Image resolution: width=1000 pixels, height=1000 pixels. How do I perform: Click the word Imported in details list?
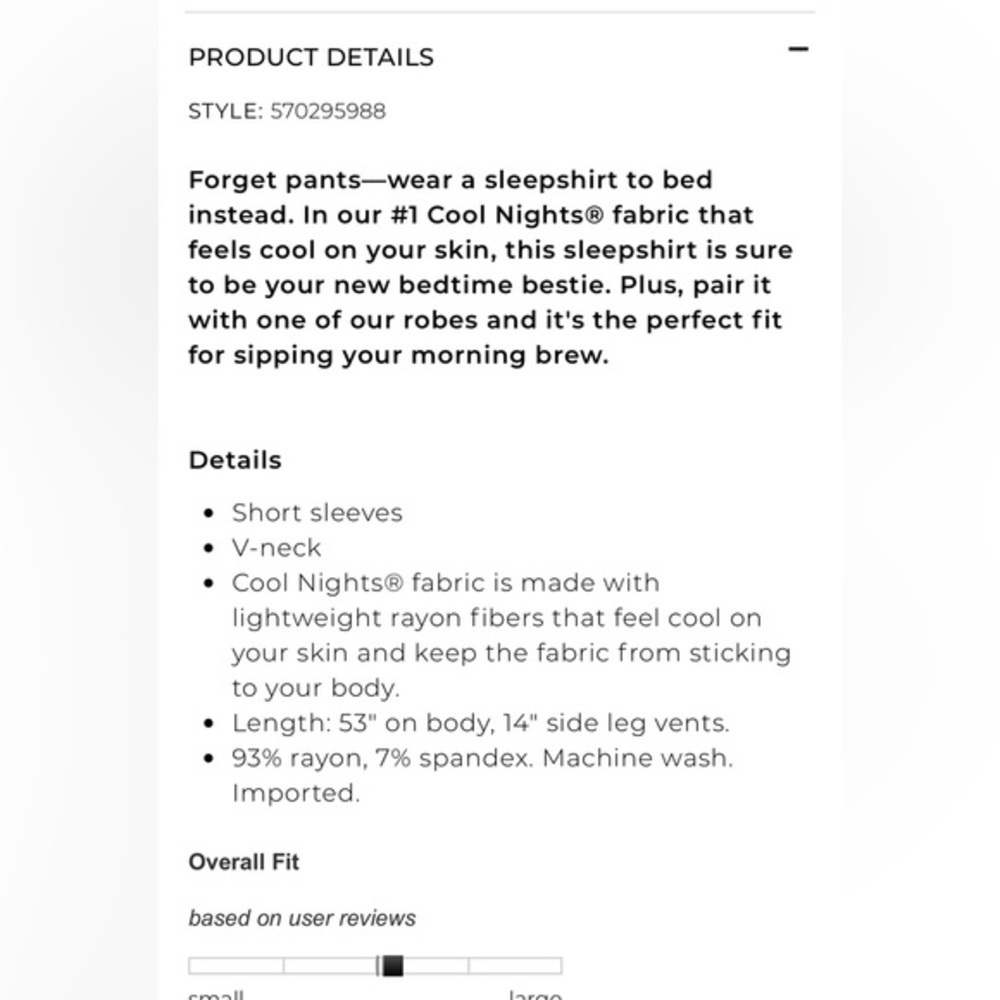(296, 793)
